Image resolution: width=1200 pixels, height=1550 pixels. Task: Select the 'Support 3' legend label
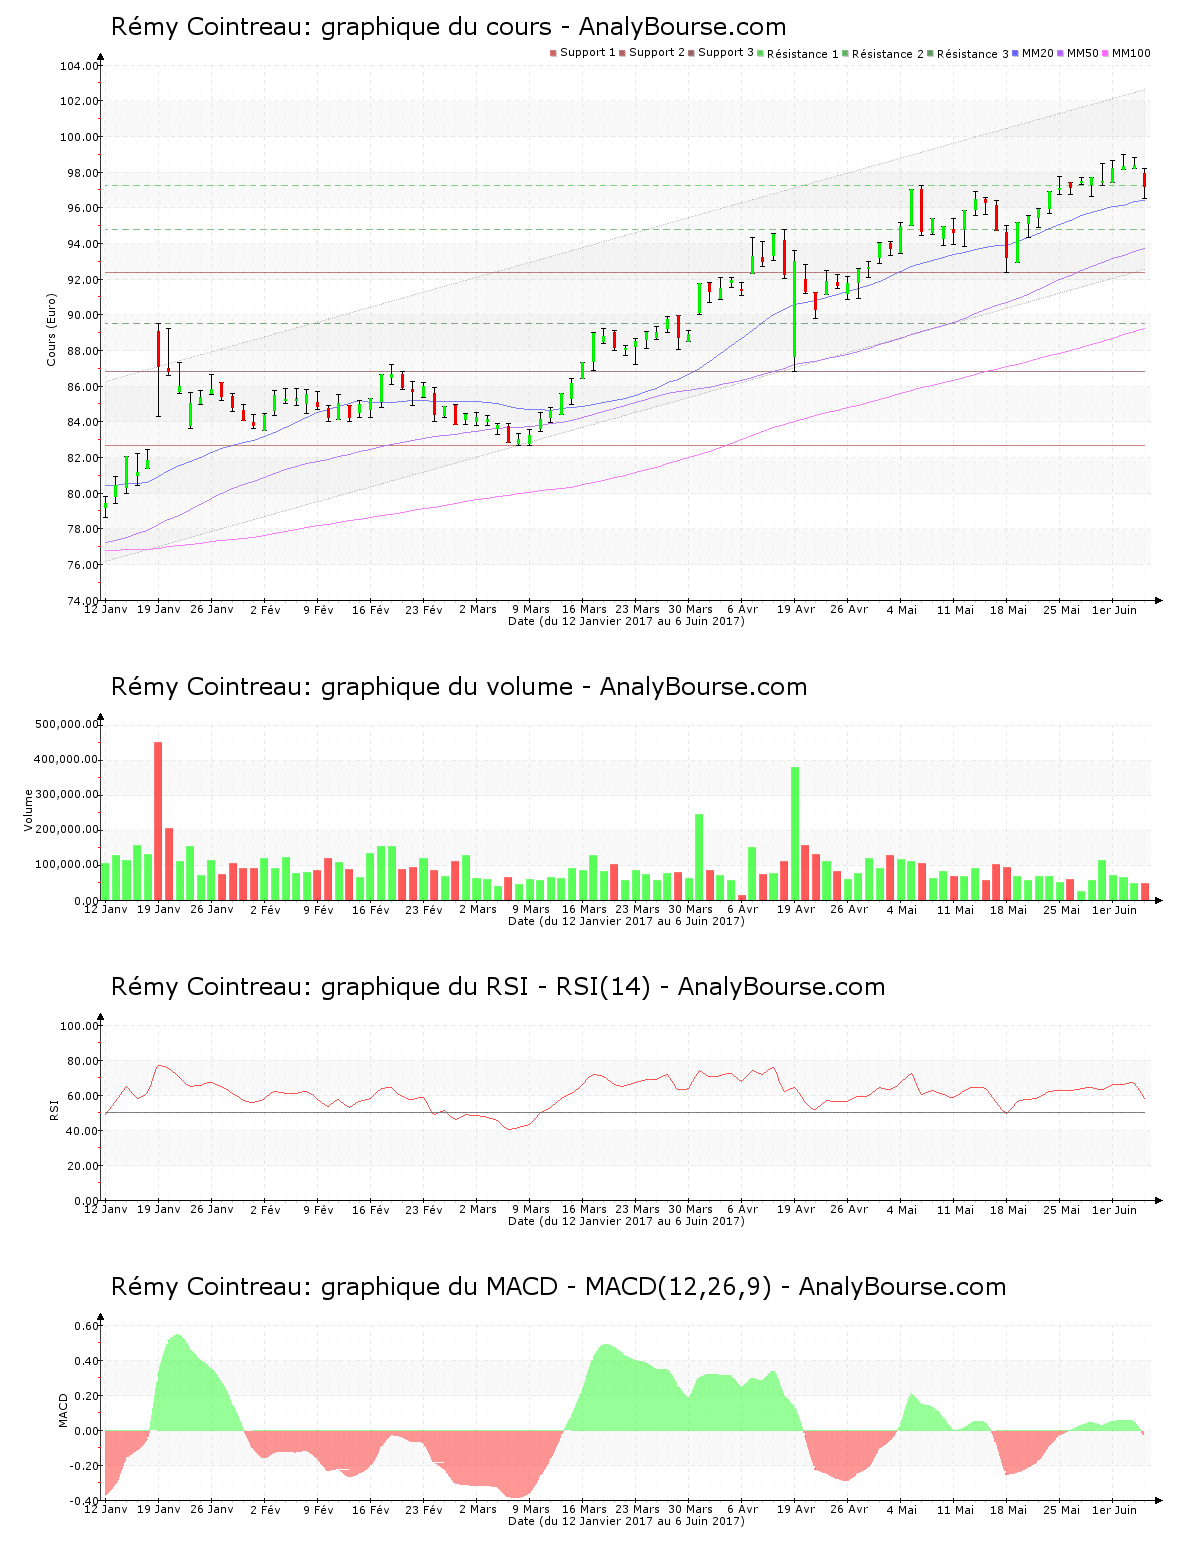pyautogui.click(x=726, y=53)
